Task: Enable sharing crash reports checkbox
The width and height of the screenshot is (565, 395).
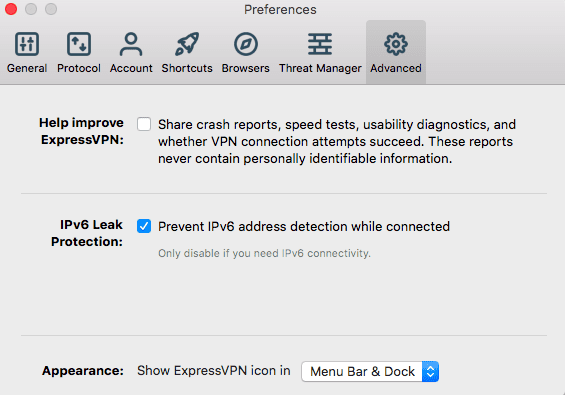Action: [144, 124]
